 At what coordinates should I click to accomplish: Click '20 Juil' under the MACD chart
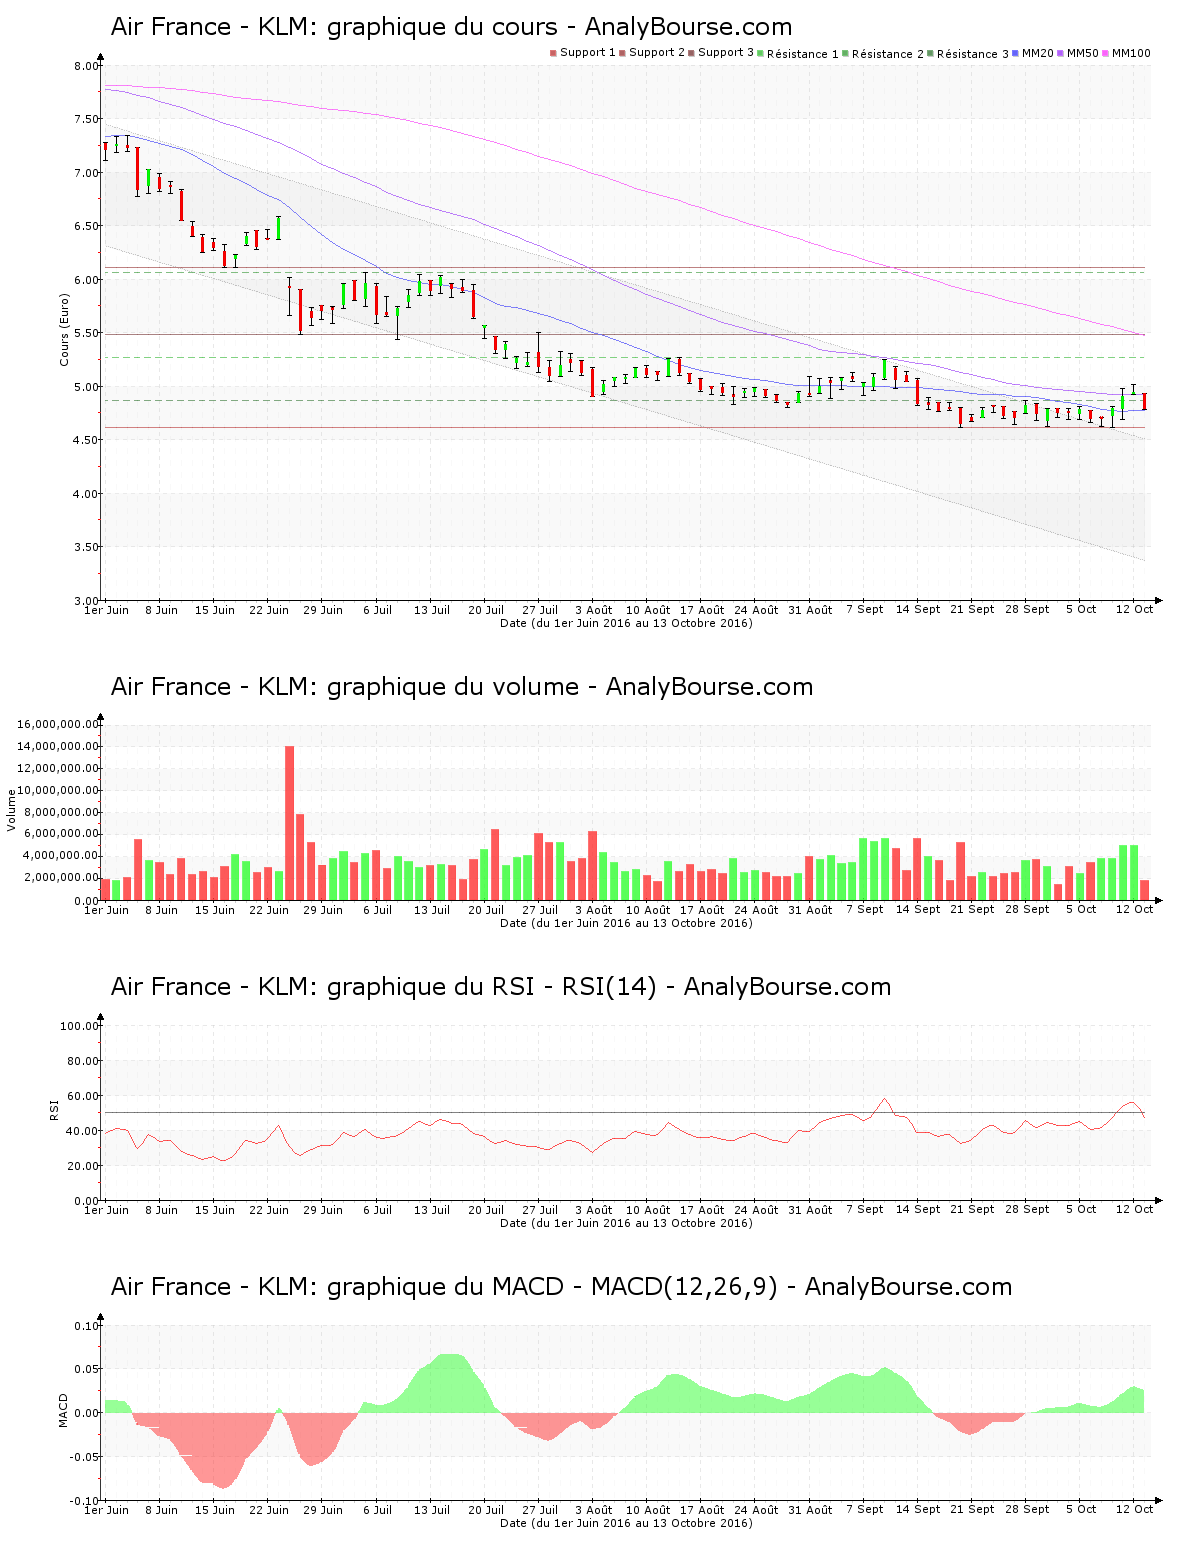486,1510
